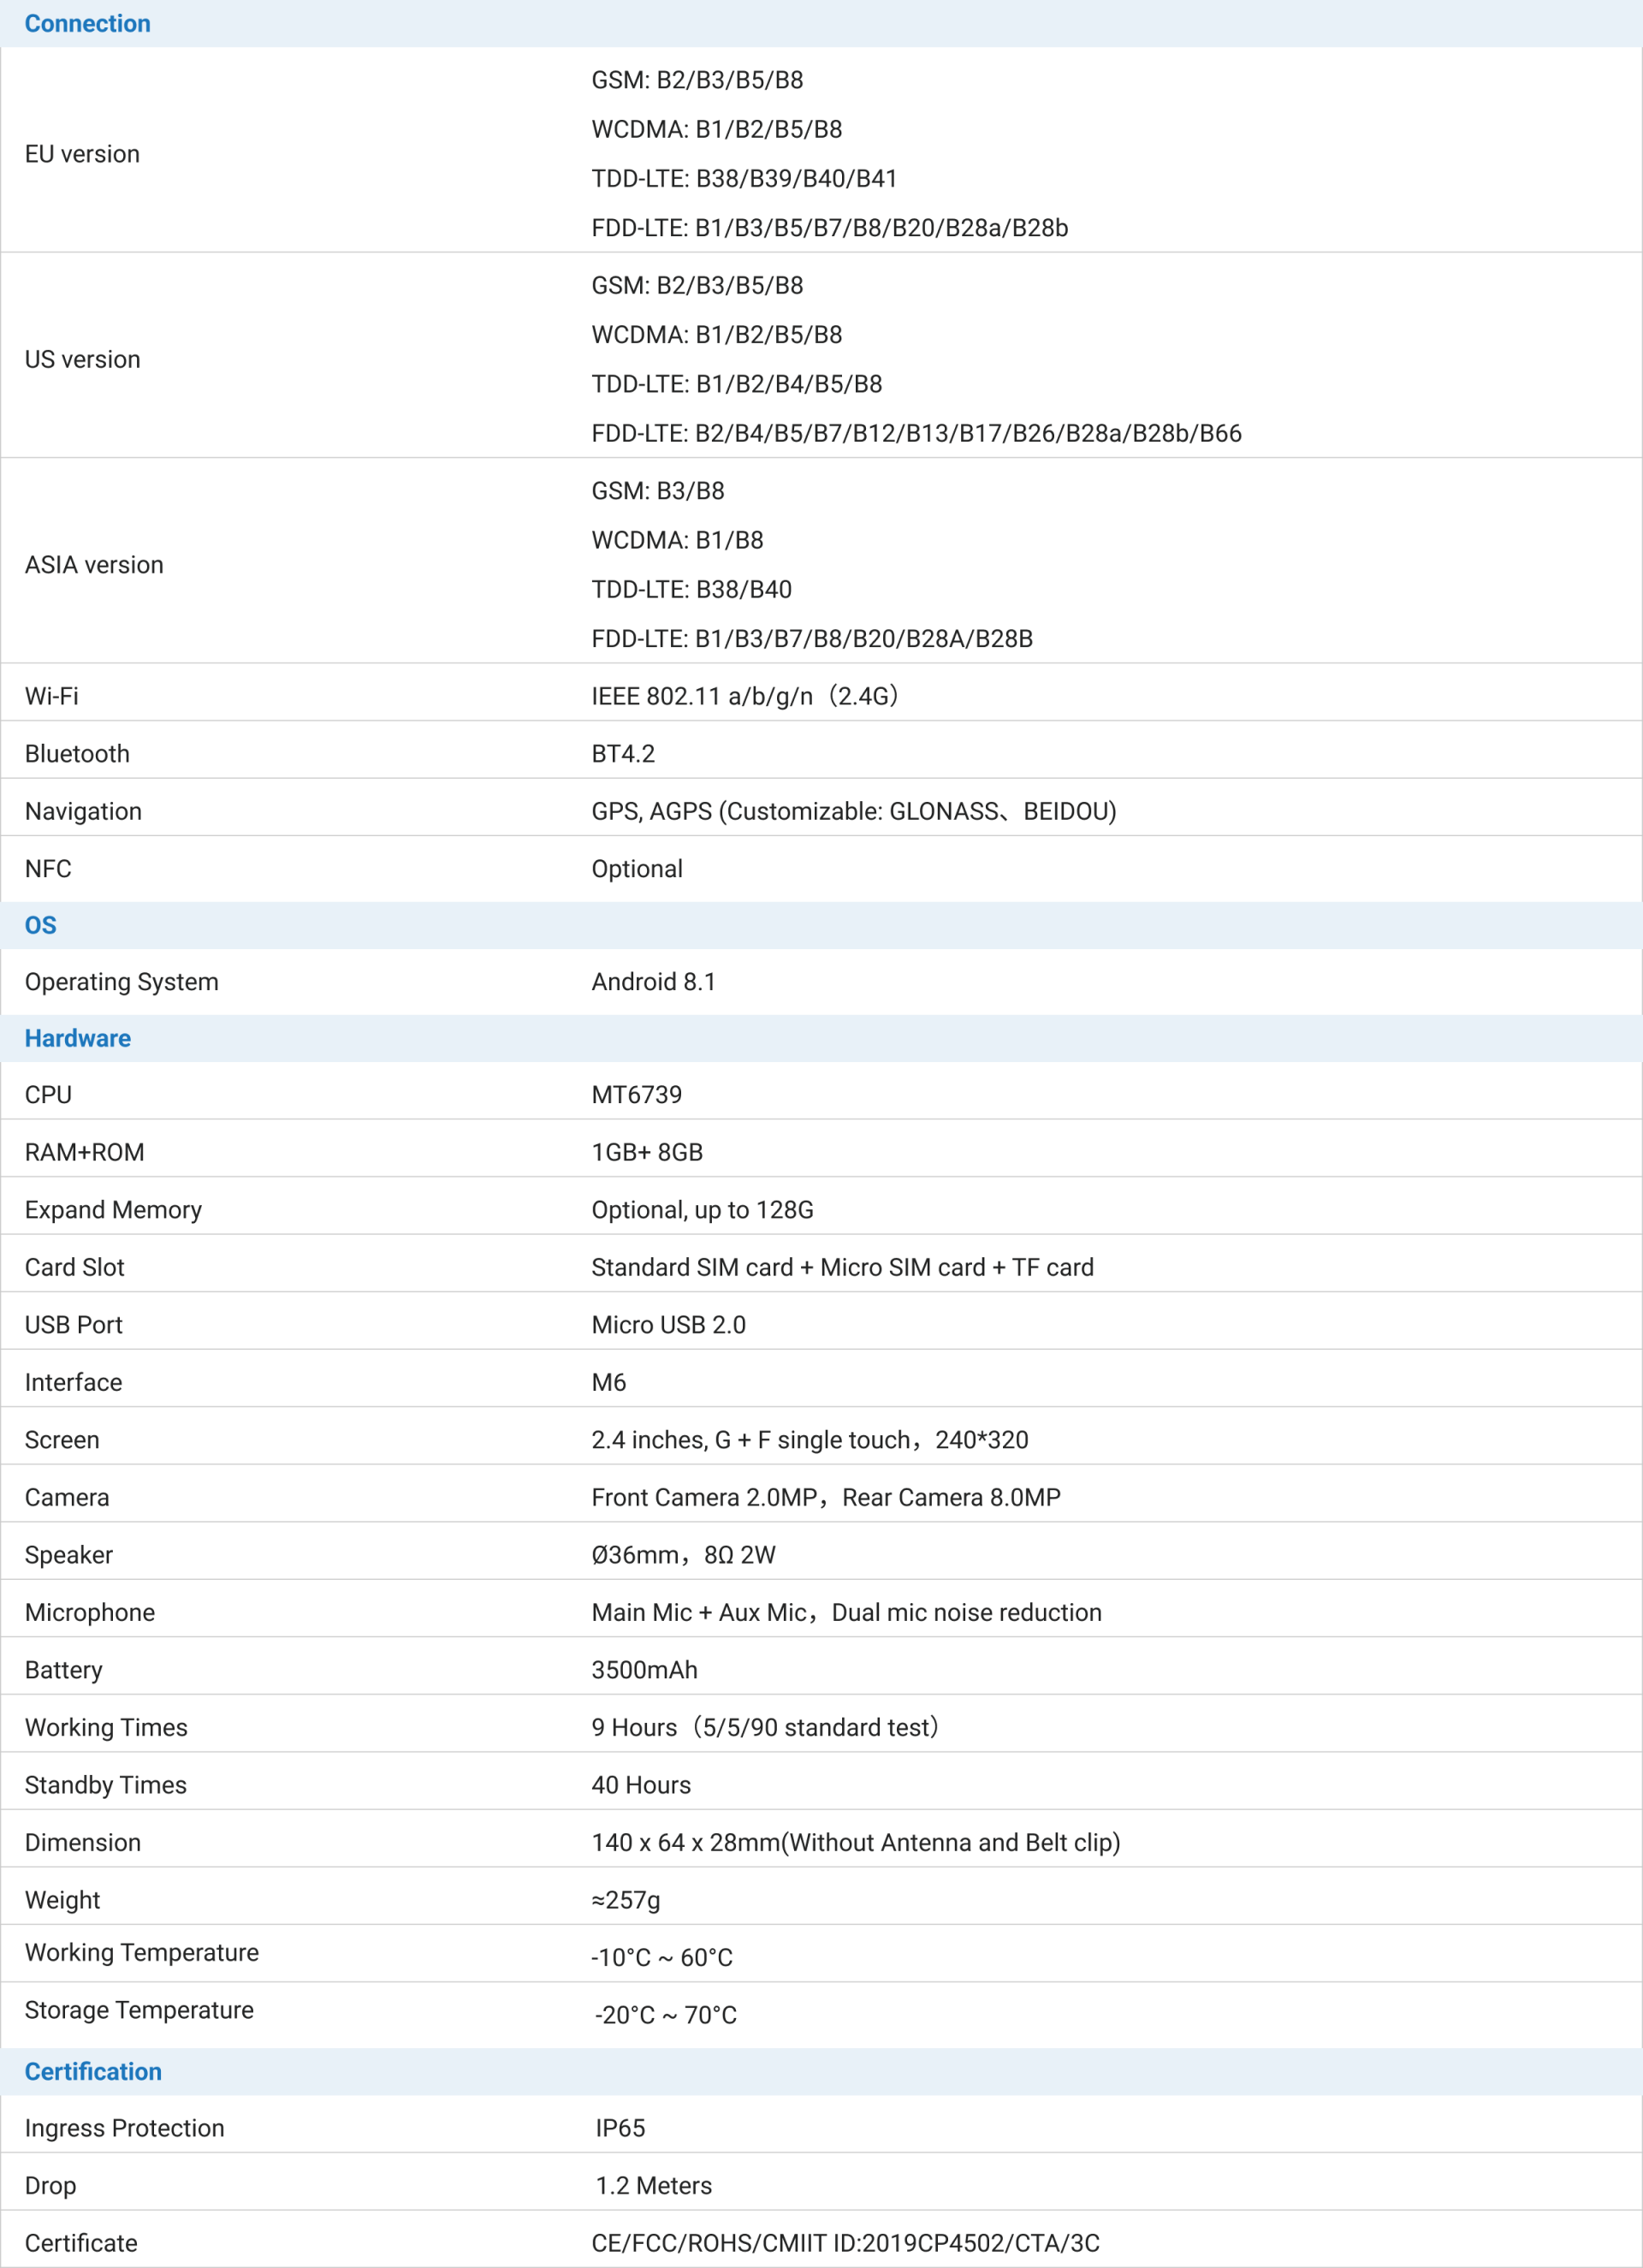The width and height of the screenshot is (1643, 2268).
Task: Click the Hardware section header
Action: pyautogui.click(x=78, y=1038)
